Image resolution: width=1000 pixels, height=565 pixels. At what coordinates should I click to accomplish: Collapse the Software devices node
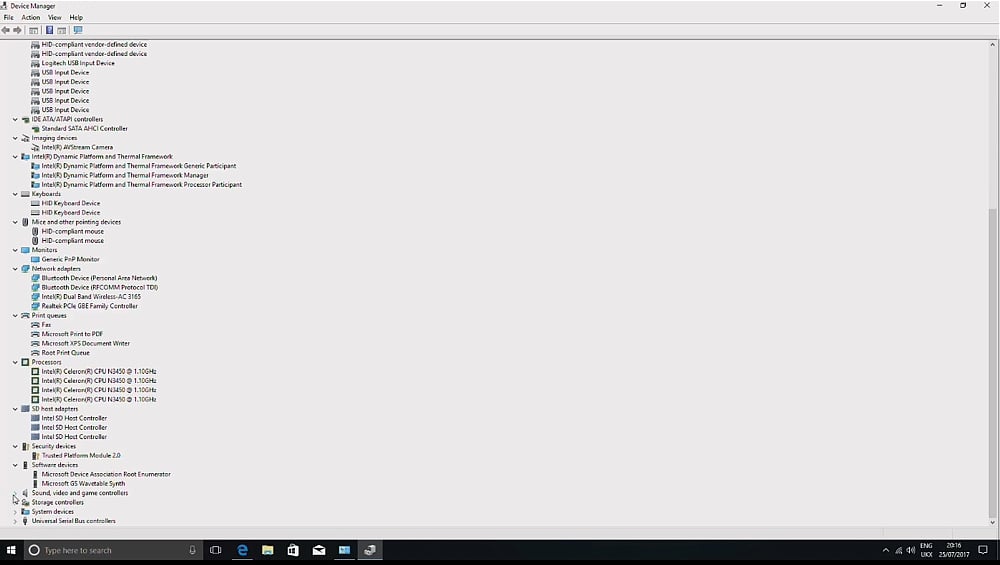tap(15, 465)
